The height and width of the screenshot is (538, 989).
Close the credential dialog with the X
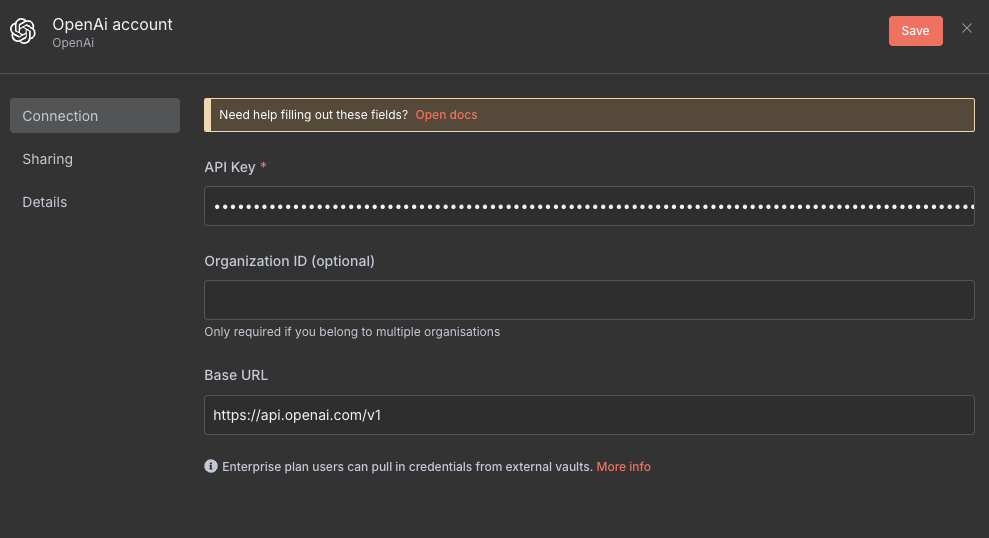coord(966,28)
